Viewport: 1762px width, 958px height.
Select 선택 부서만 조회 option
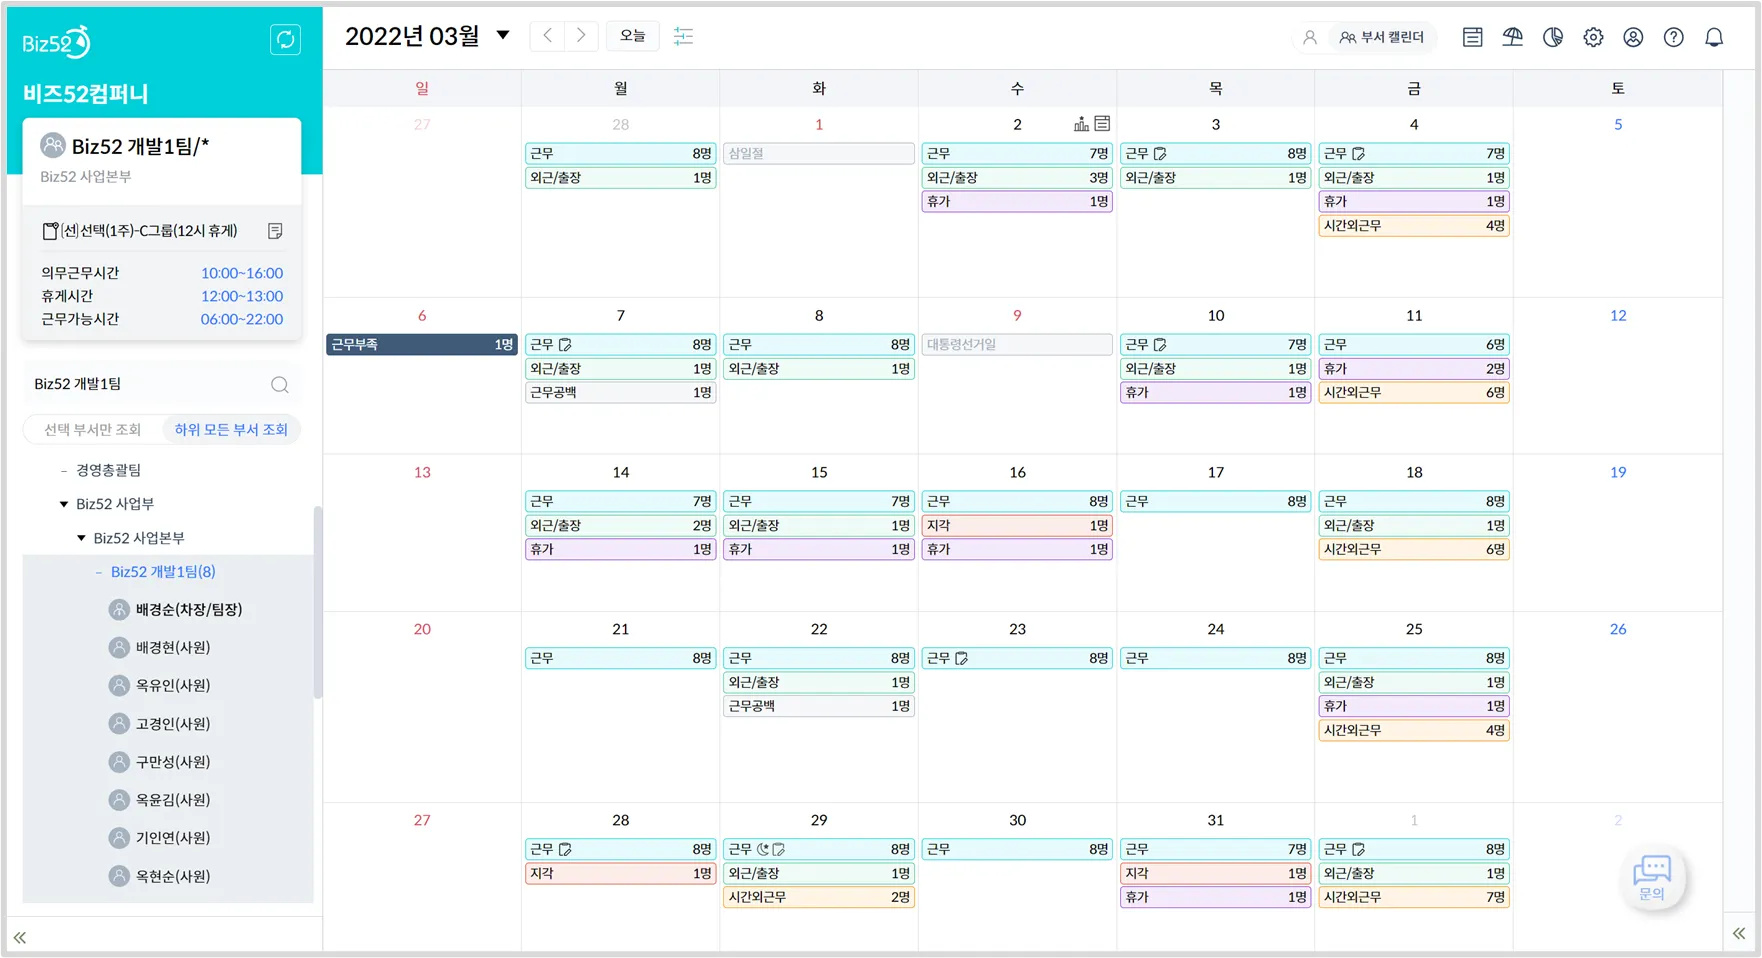92,430
